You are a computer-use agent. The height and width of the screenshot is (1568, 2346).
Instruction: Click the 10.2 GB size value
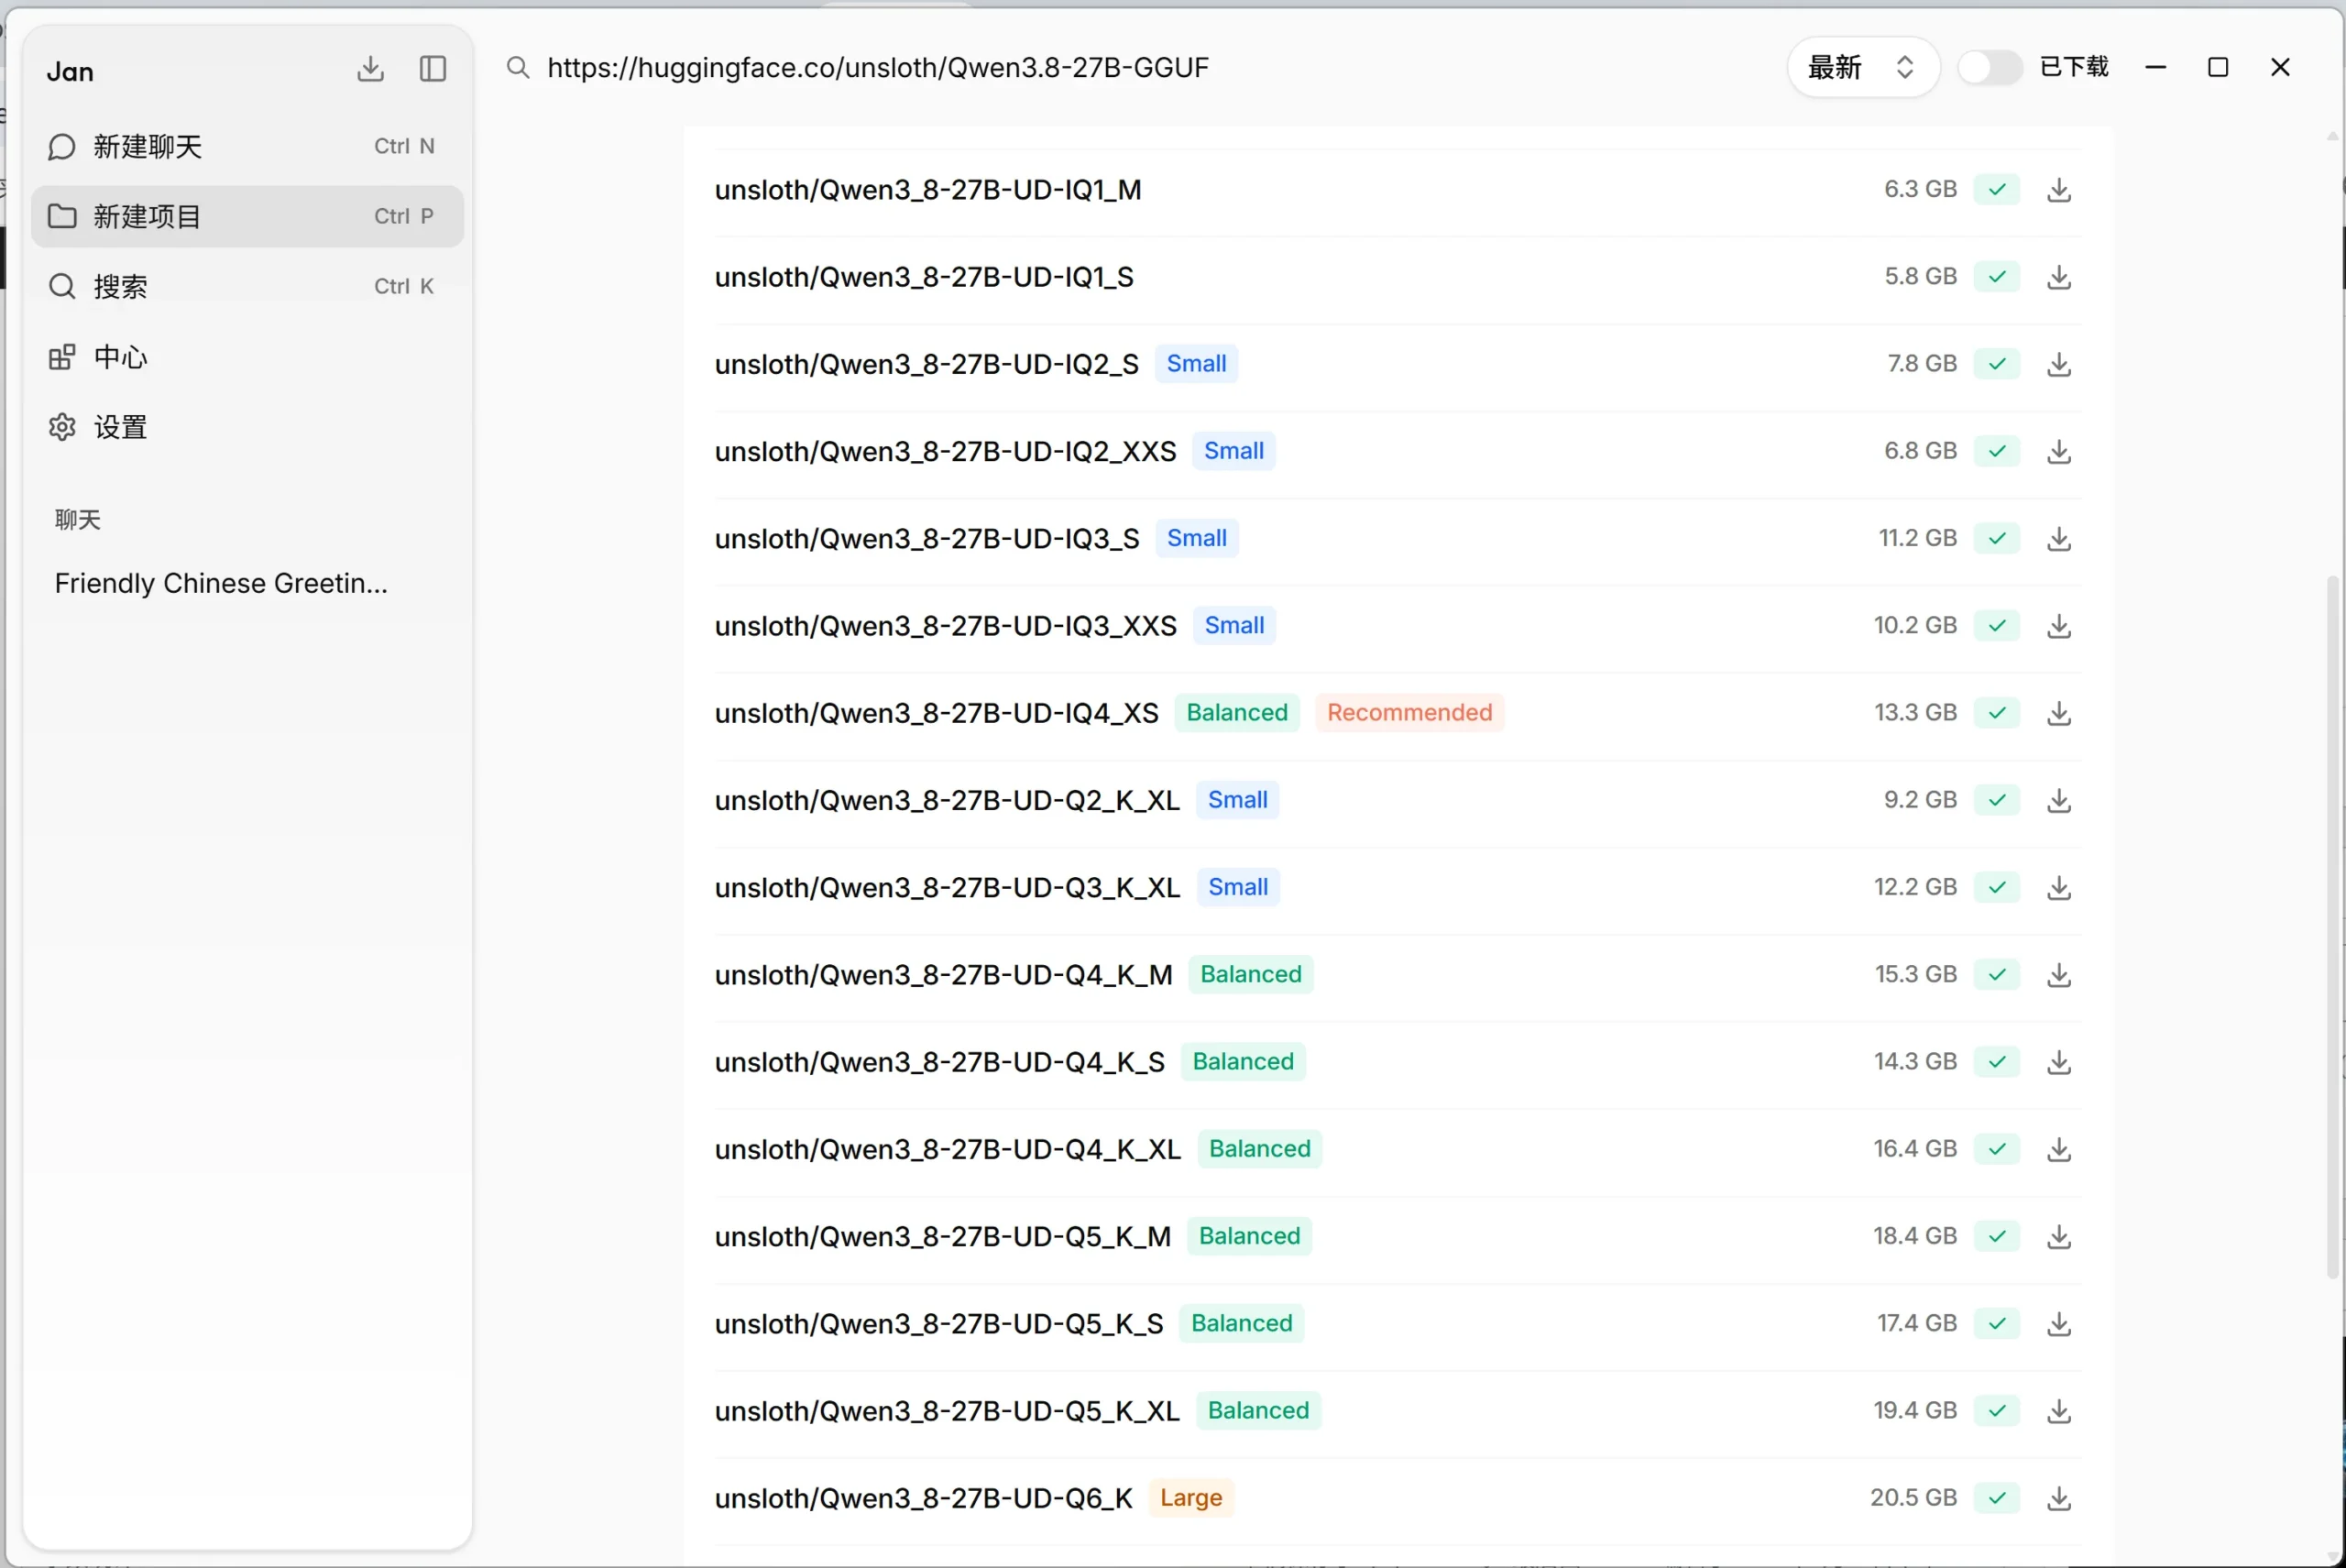1915,625
